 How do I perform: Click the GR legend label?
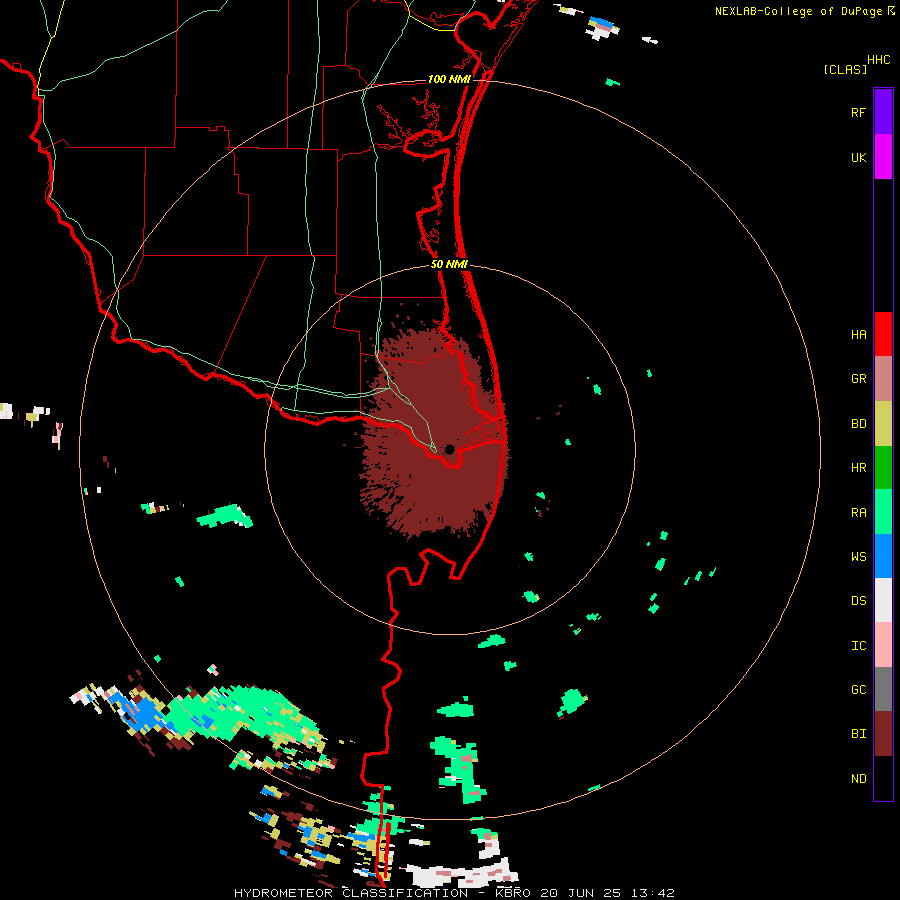tap(858, 379)
